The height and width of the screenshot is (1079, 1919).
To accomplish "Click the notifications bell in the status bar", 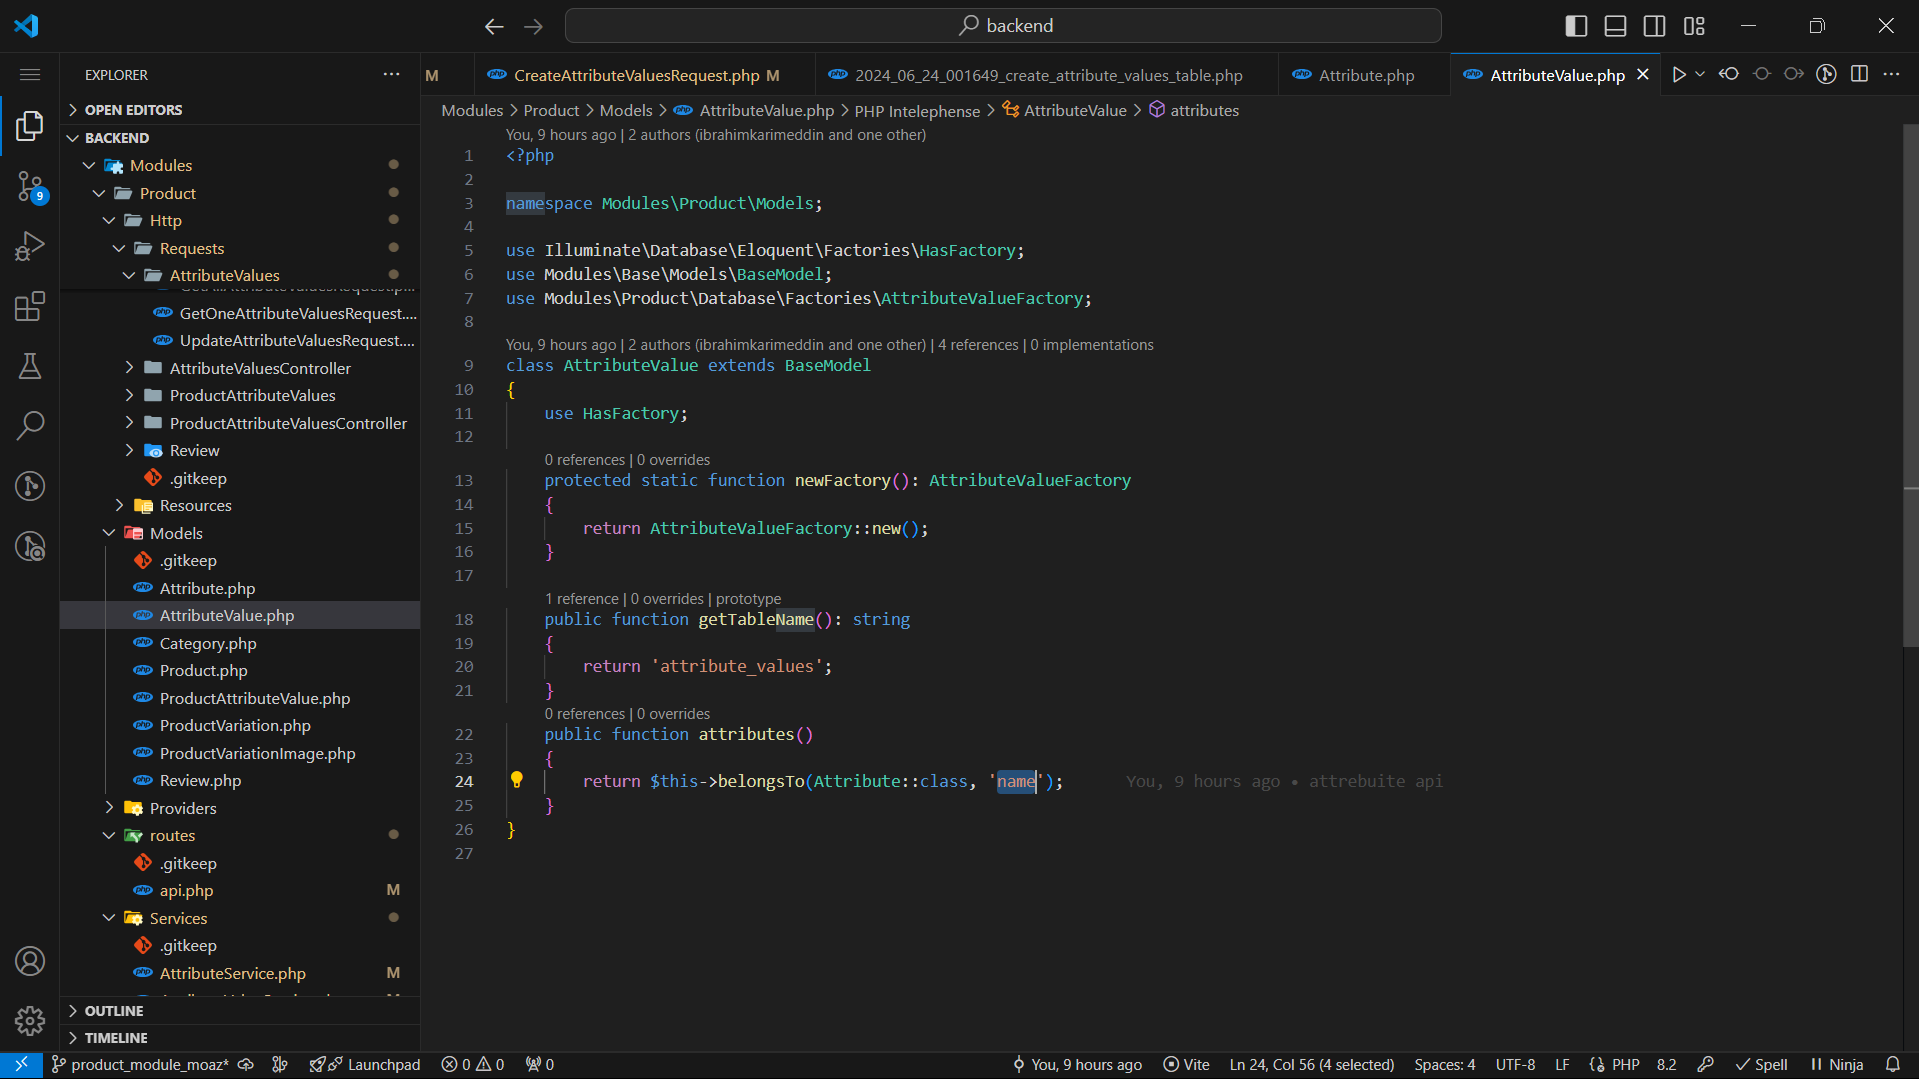I will [1893, 1065].
